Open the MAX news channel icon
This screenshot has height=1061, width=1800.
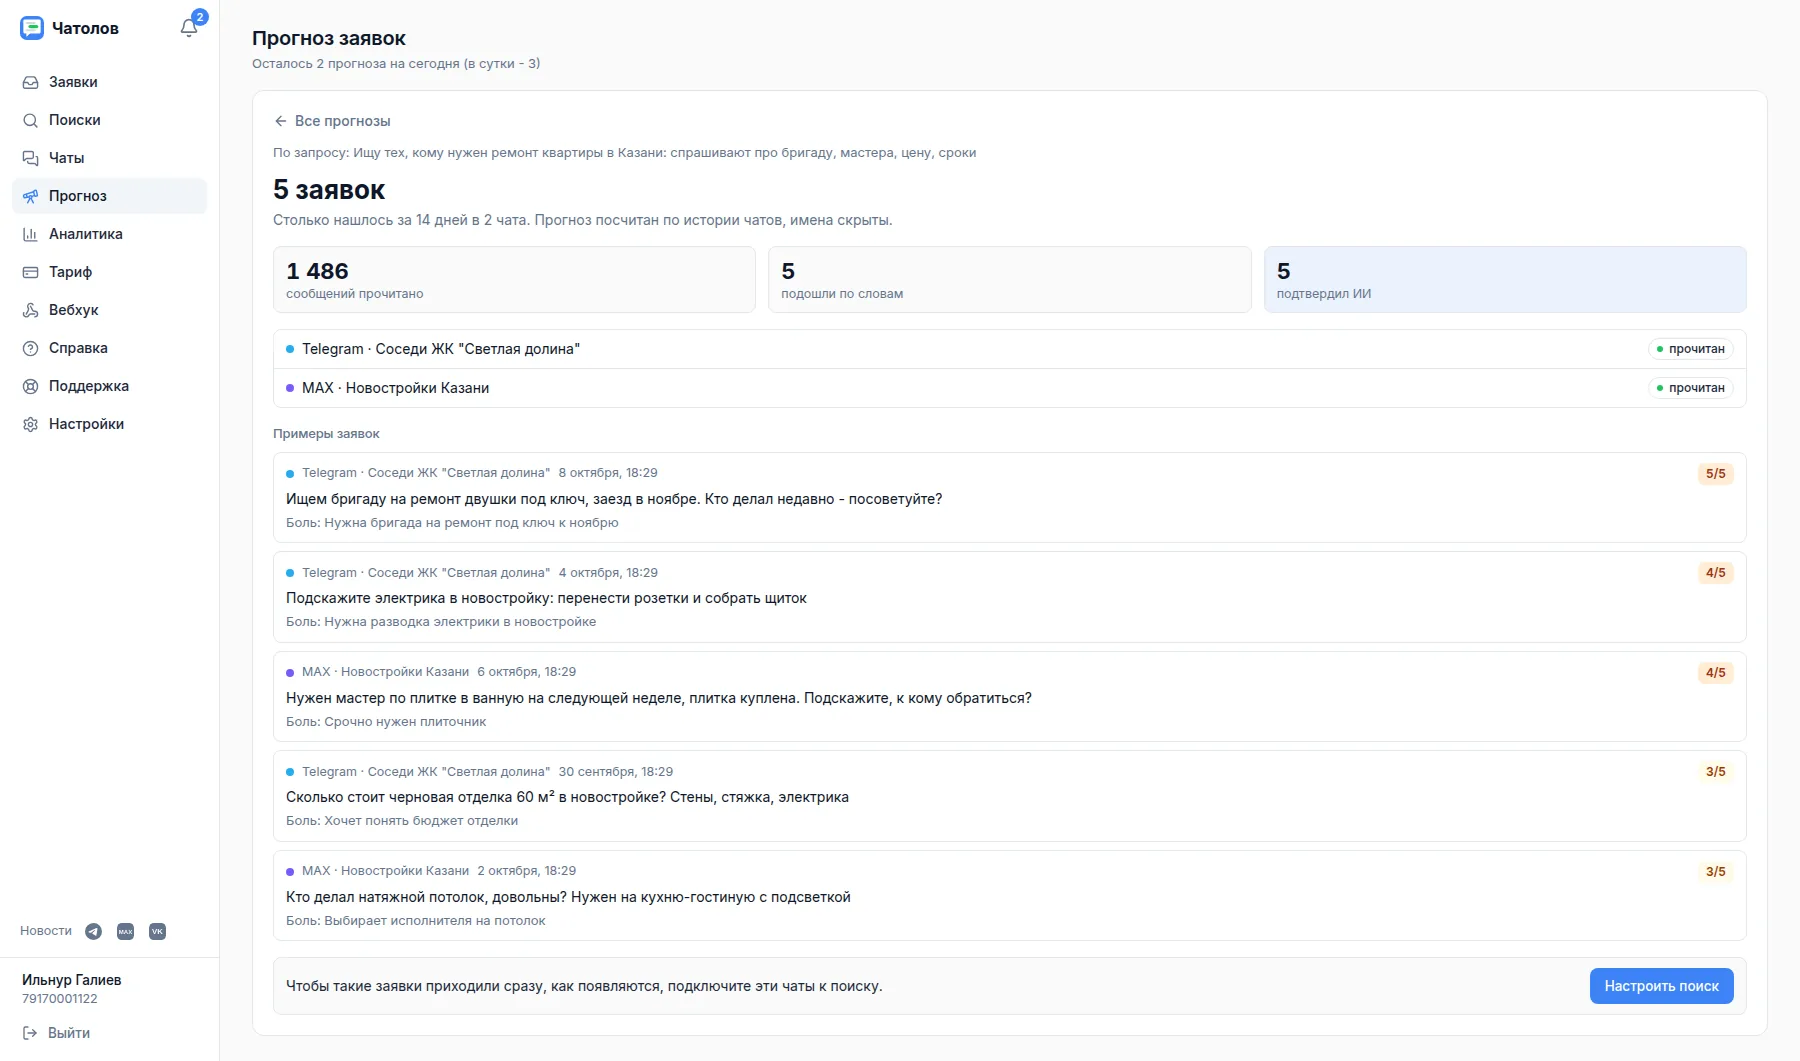pos(125,931)
